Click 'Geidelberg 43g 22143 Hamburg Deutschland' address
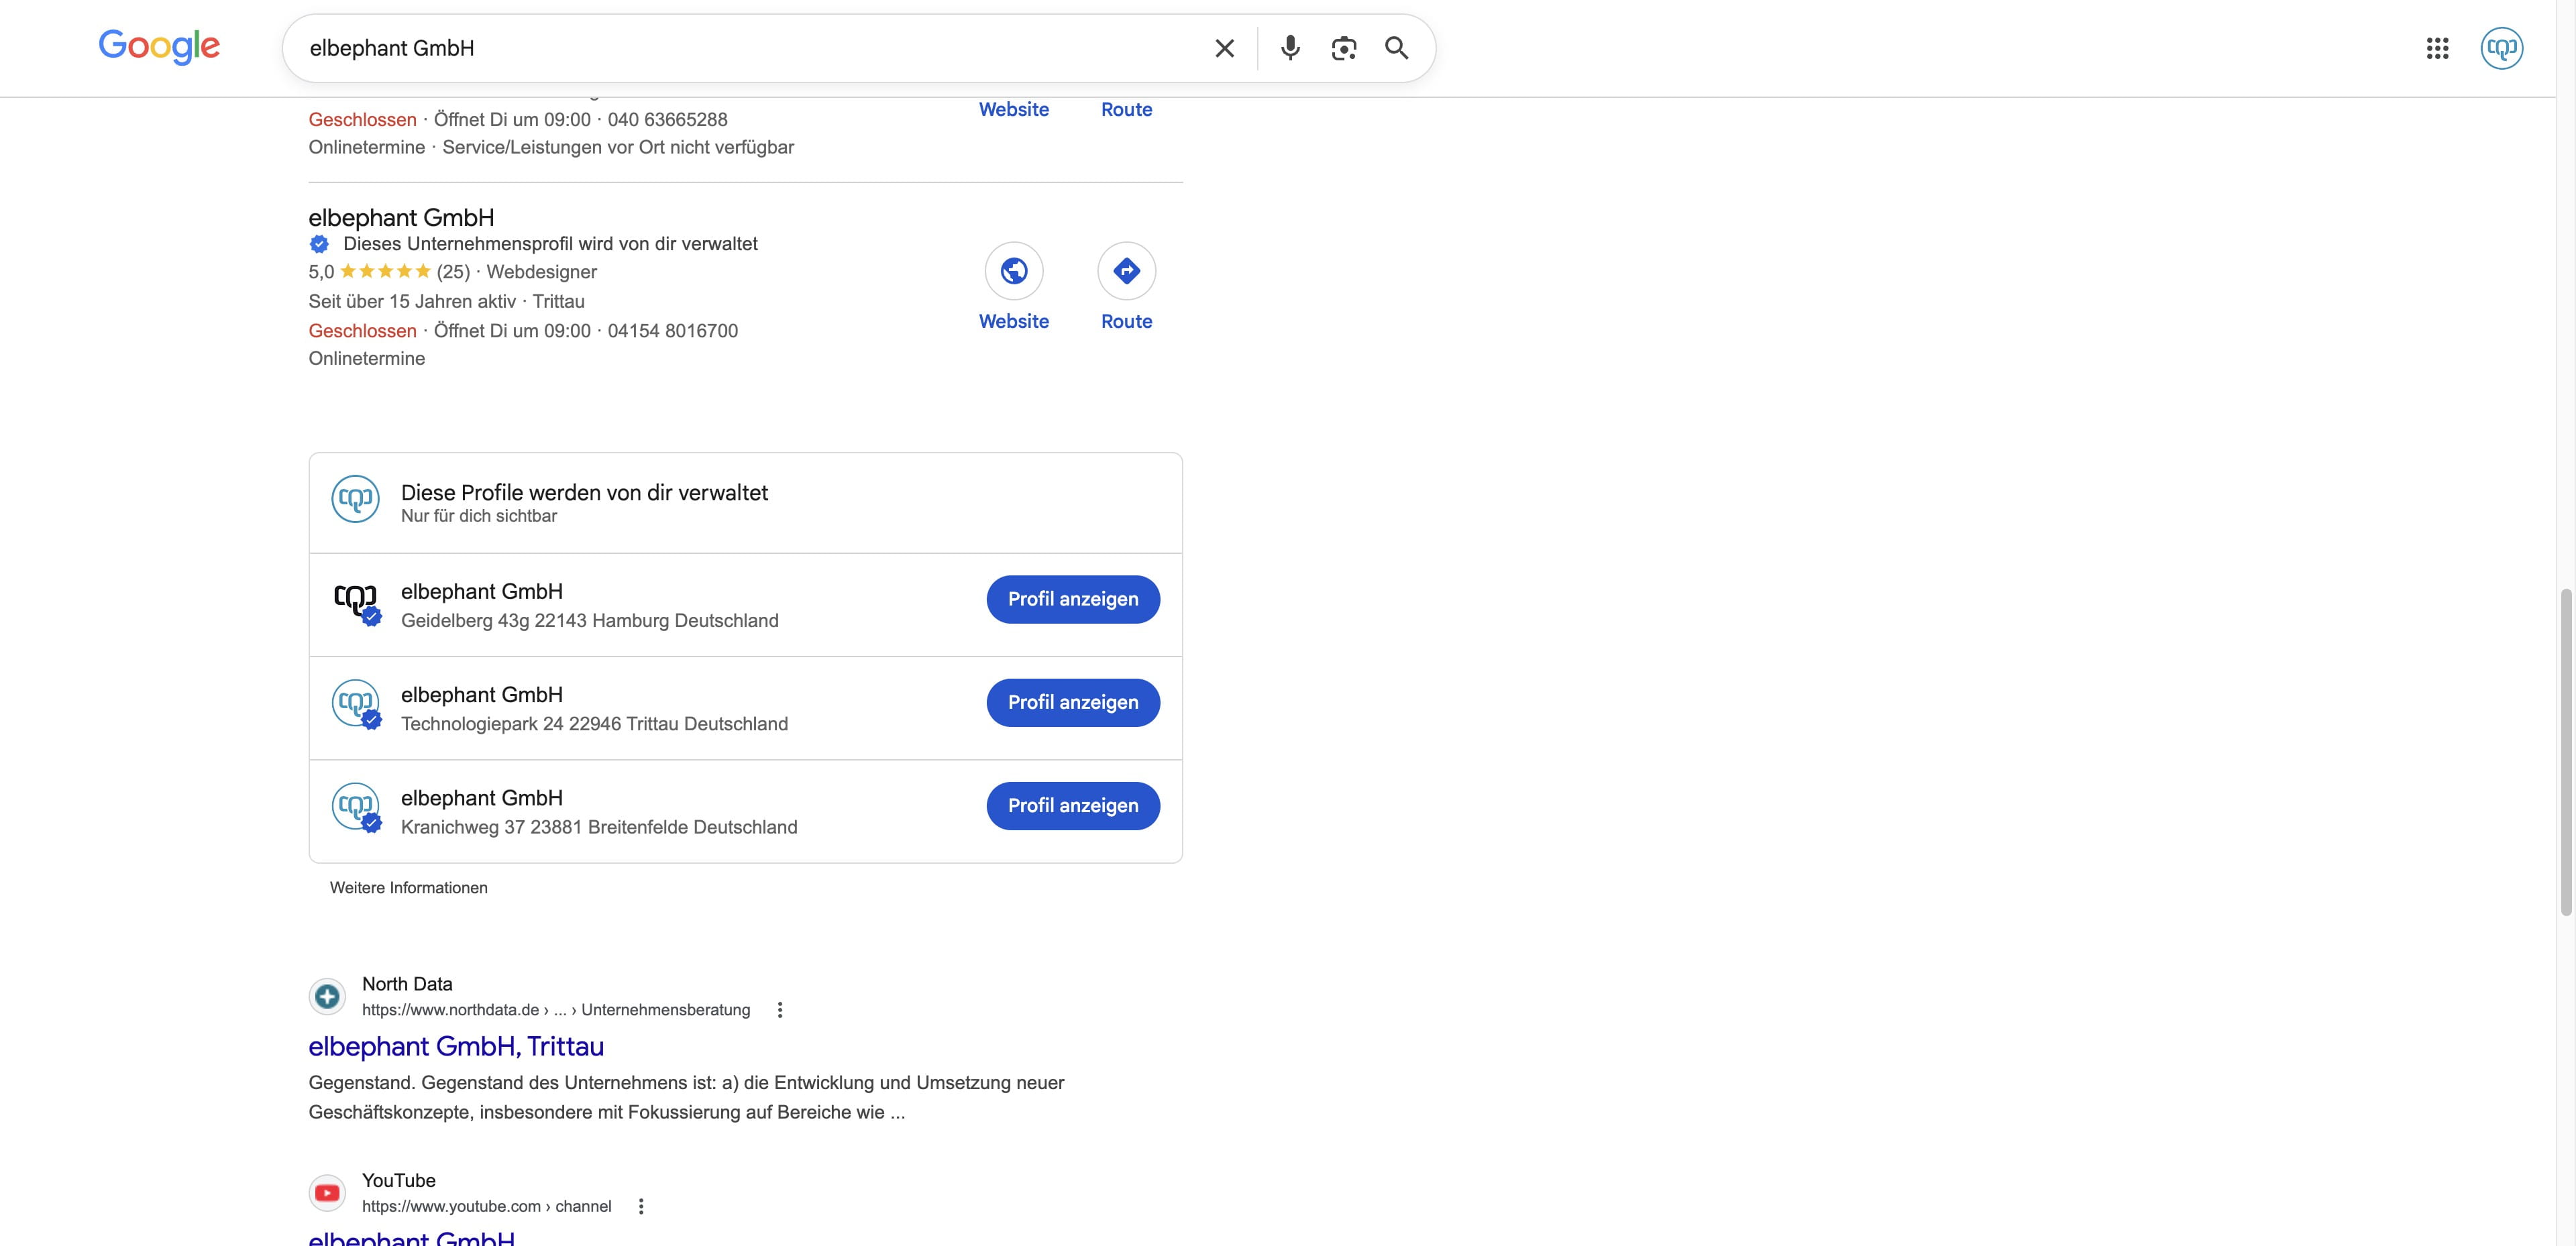This screenshot has width=2576, height=1246. pyautogui.click(x=590, y=621)
